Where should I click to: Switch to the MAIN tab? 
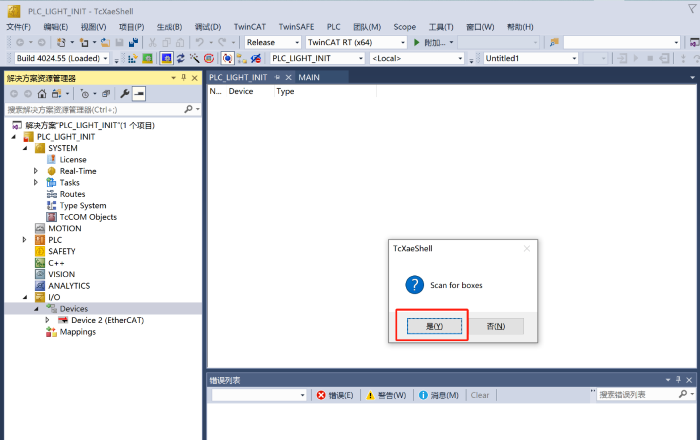pos(309,76)
